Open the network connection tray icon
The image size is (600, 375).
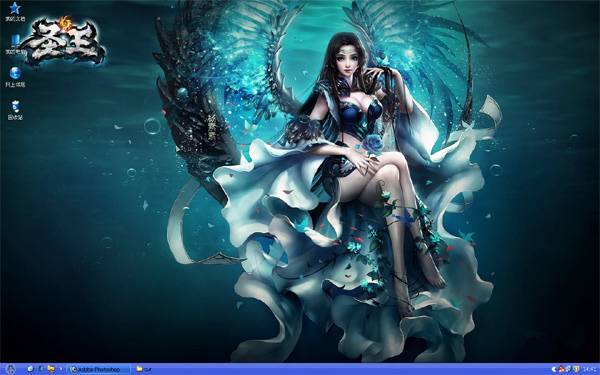(569, 369)
